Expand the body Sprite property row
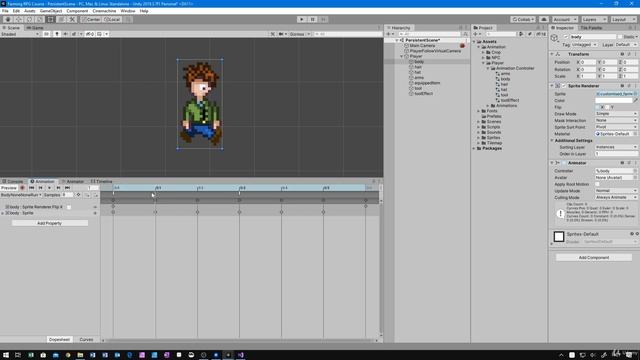640x360 pixels. 2,213
